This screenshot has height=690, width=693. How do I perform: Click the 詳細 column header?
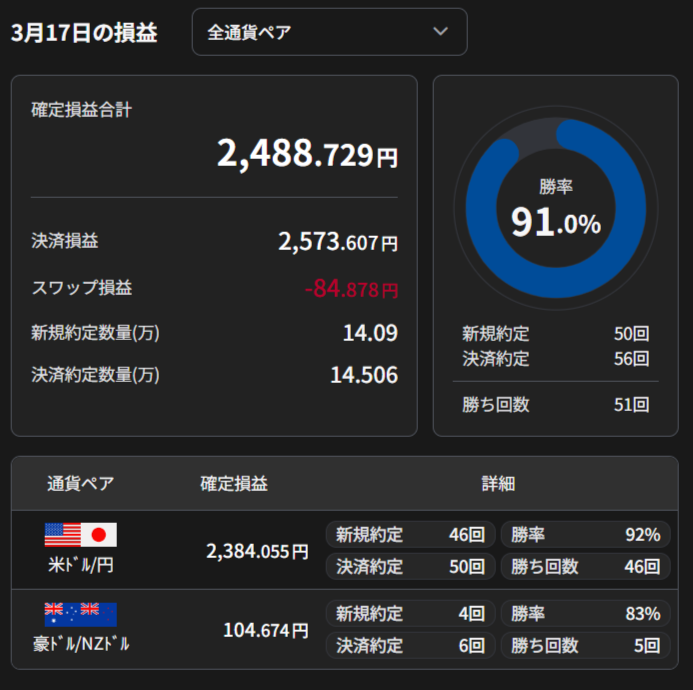[x=497, y=484]
